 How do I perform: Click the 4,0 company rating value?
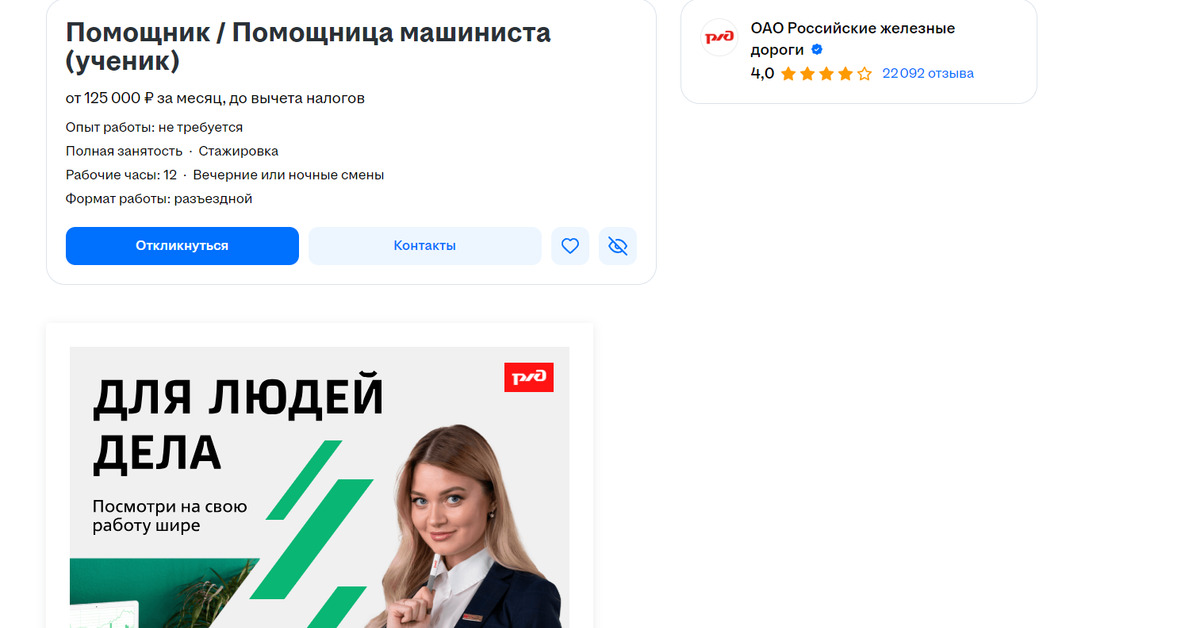[762, 74]
